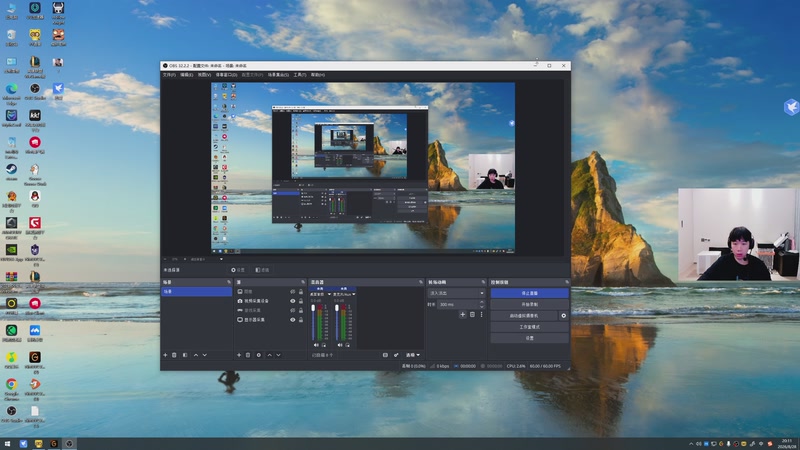The height and width of the screenshot is (450, 800).
Task: Open the 帮助(H) menu
Action: pos(318,75)
